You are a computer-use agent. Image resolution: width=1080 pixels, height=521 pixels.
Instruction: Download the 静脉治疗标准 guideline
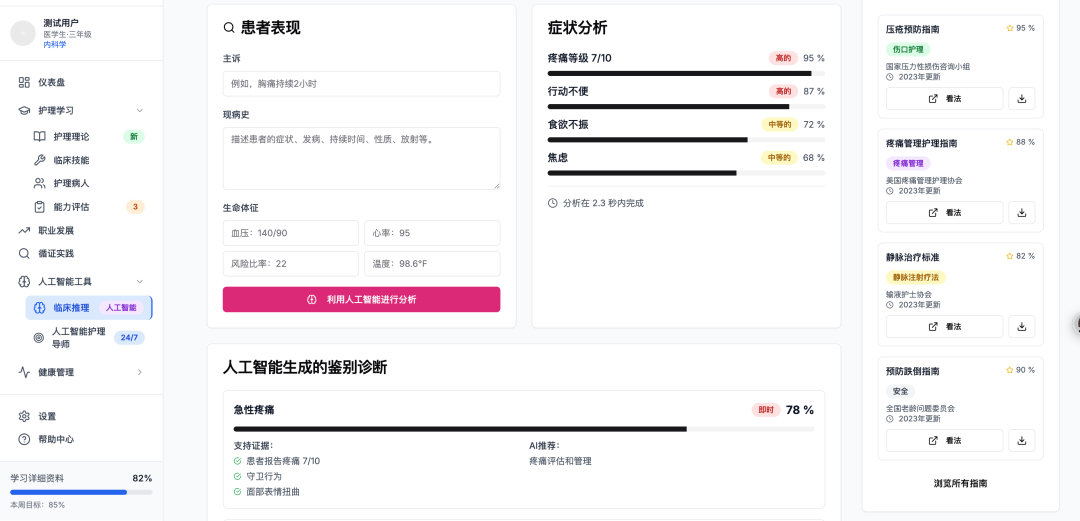click(1022, 327)
